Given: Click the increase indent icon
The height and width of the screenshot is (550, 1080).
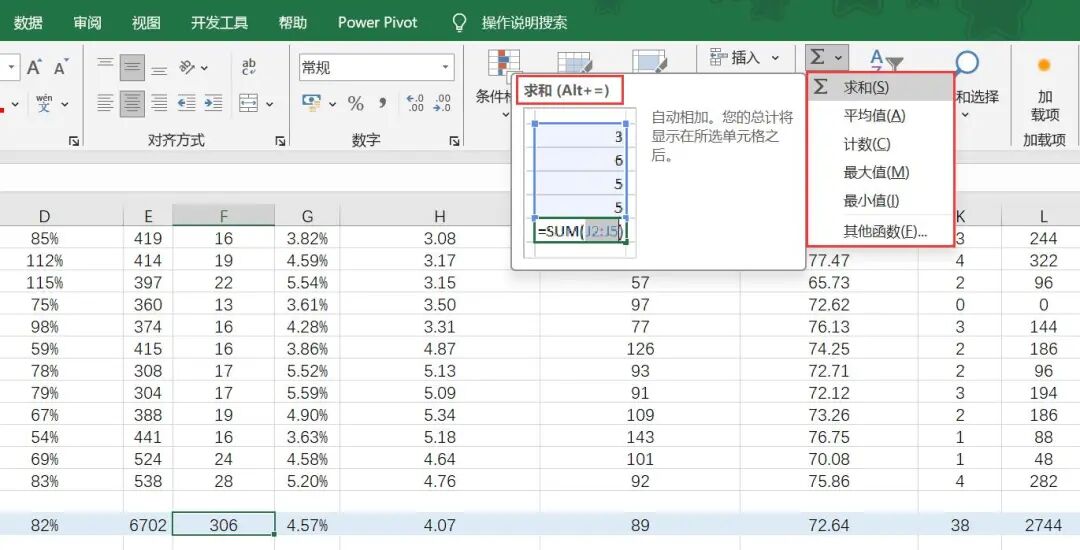Looking at the screenshot, I should [213, 103].
